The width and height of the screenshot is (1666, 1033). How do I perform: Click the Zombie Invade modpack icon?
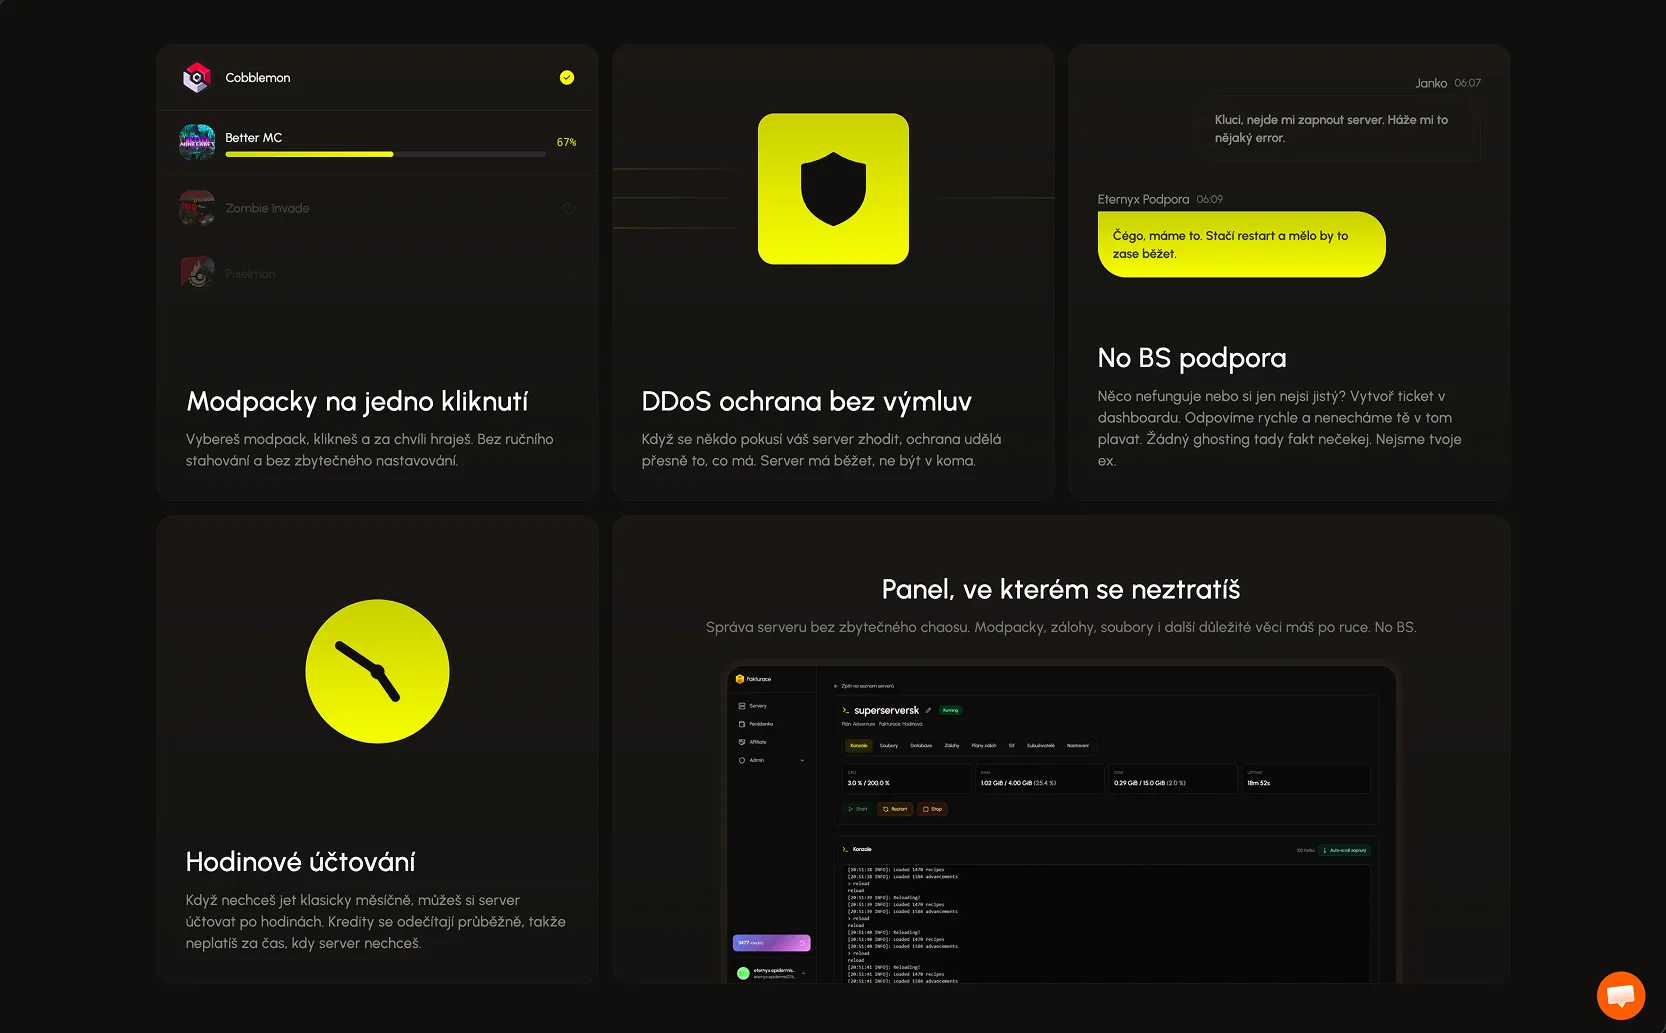[x=197, y=208]
